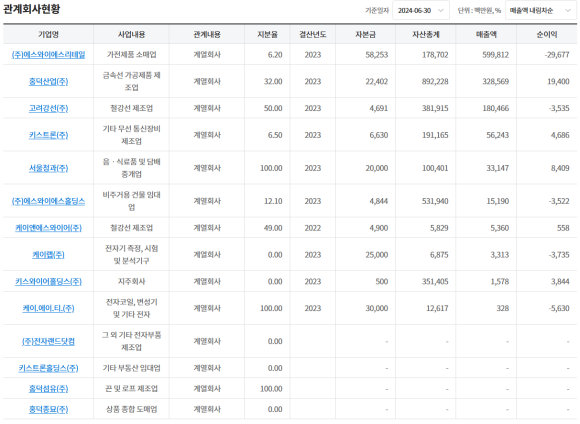
Task: Select 철강선 제조업 in the 고려강선(주) row
Action: 131,108
